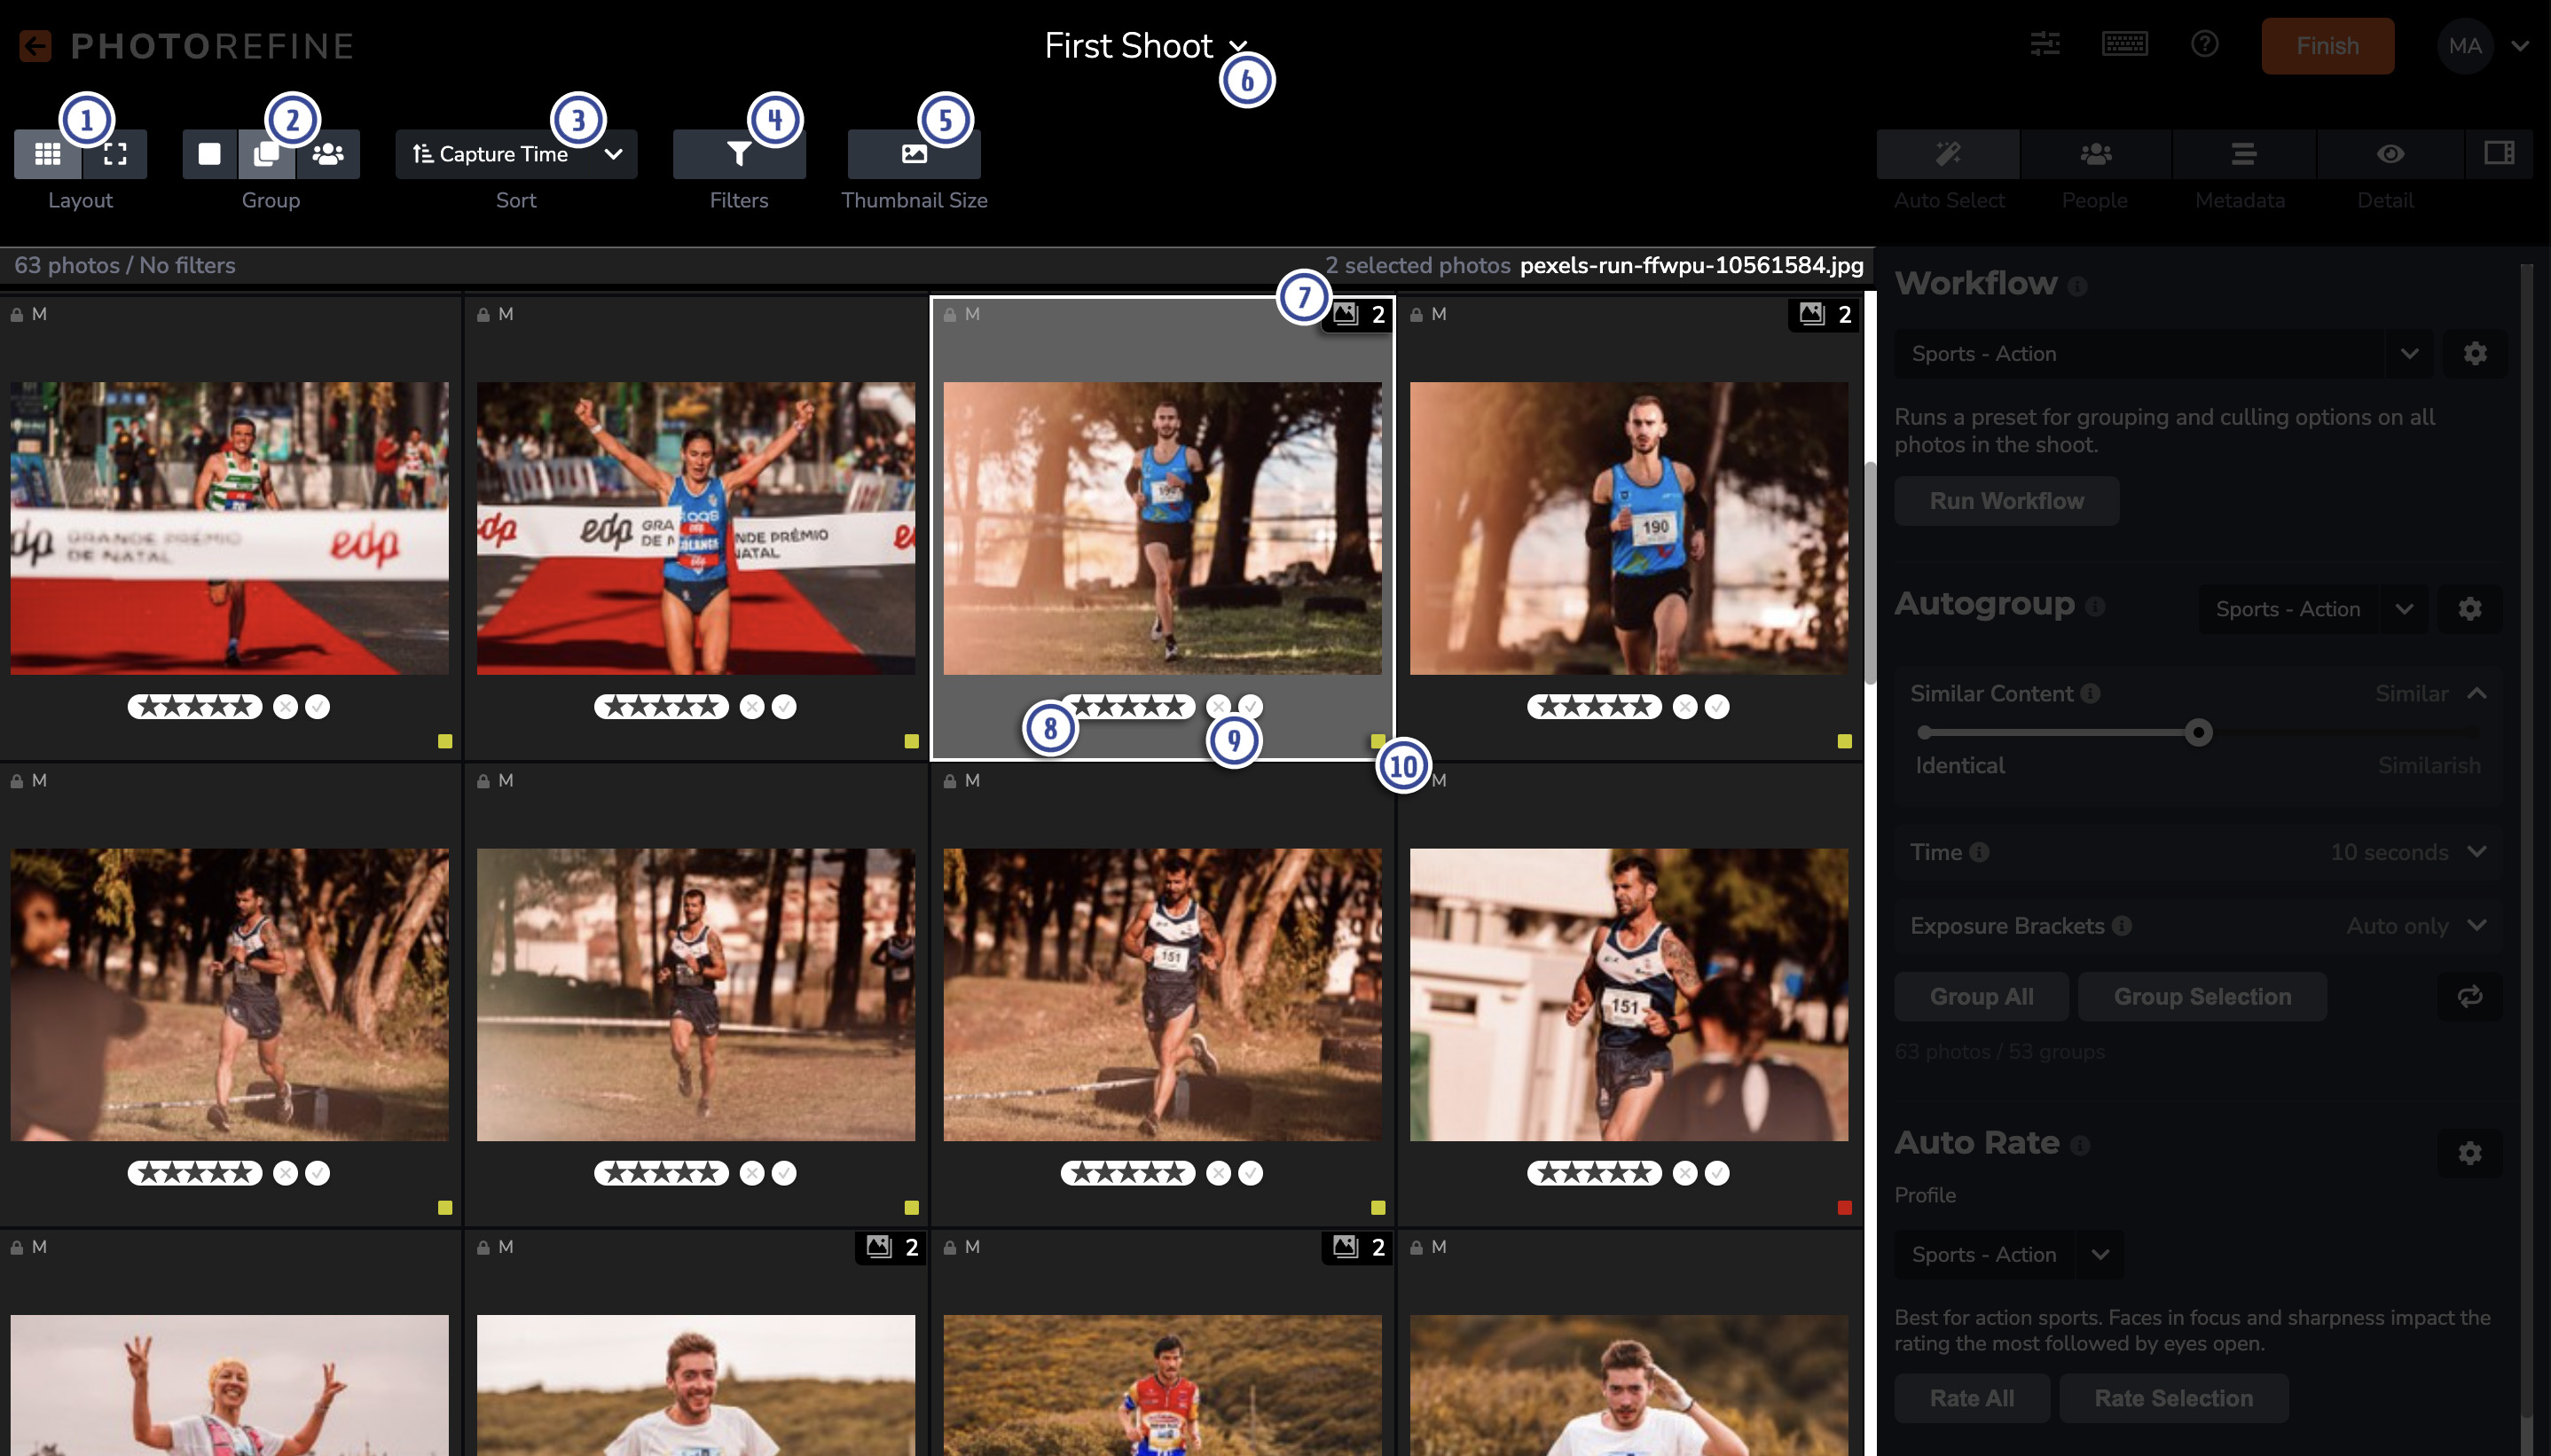
Task: Reject the woman crossing finish line photo
Action: pyautogui.click(x=752, y=707)
